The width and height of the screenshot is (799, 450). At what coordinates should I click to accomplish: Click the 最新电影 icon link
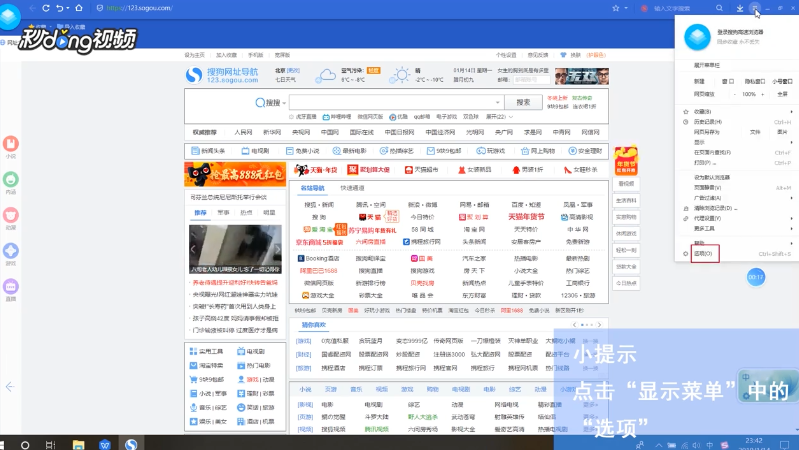click(350, 151)
